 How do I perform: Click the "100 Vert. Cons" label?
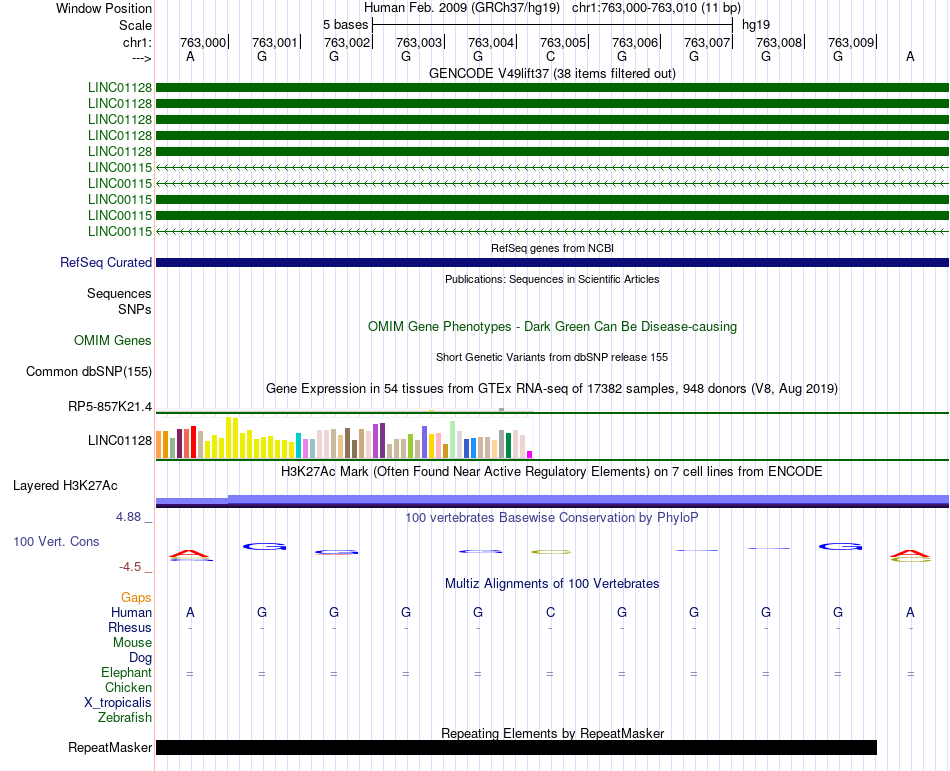point(56,541)
